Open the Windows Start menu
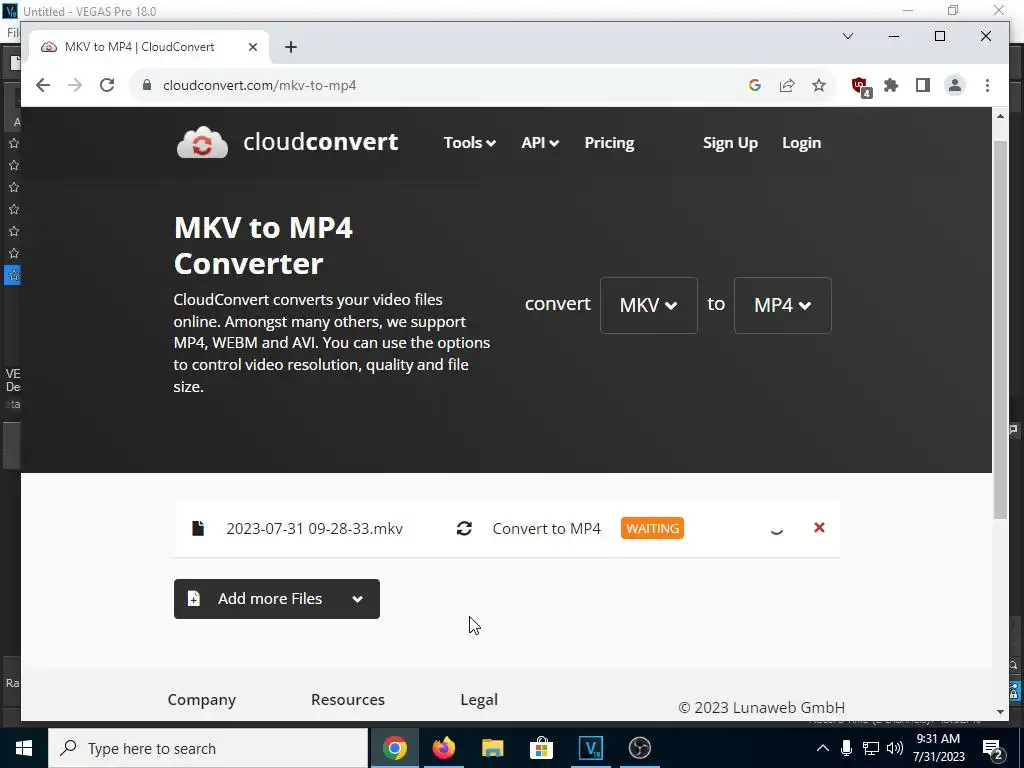Viewport: 1024px width, 768px height. [24, 748]
